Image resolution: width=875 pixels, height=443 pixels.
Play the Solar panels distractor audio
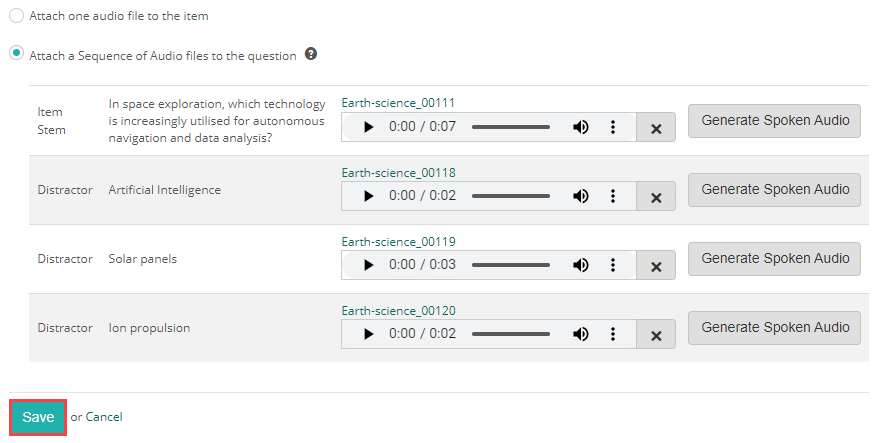pos(369,265)
